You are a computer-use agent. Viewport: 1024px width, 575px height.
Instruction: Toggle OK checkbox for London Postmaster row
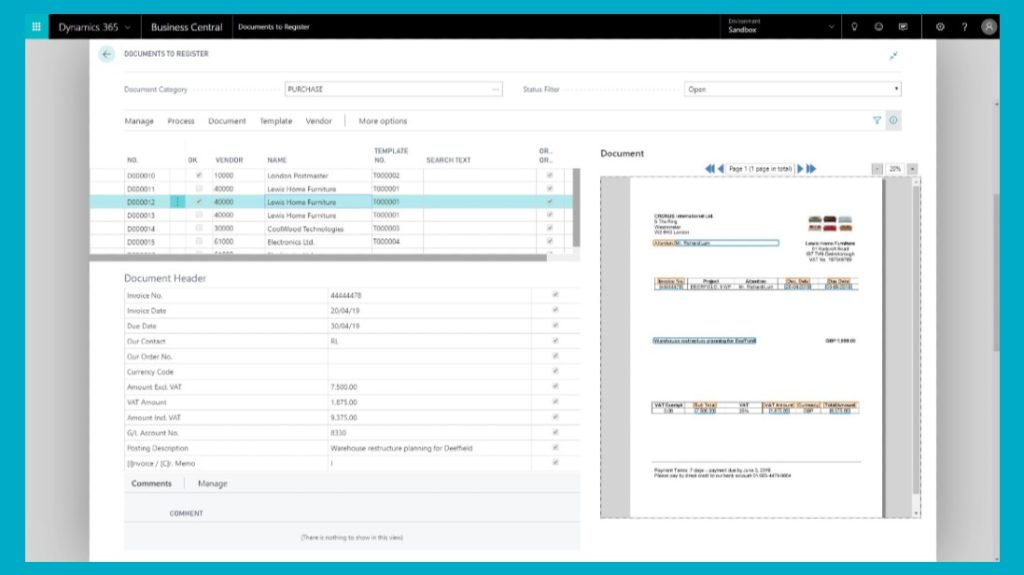coord(199,176)
